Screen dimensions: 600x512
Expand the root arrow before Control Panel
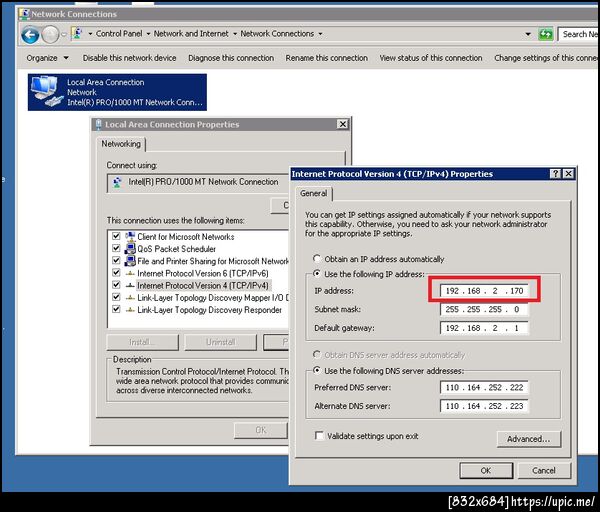point(90,34)
